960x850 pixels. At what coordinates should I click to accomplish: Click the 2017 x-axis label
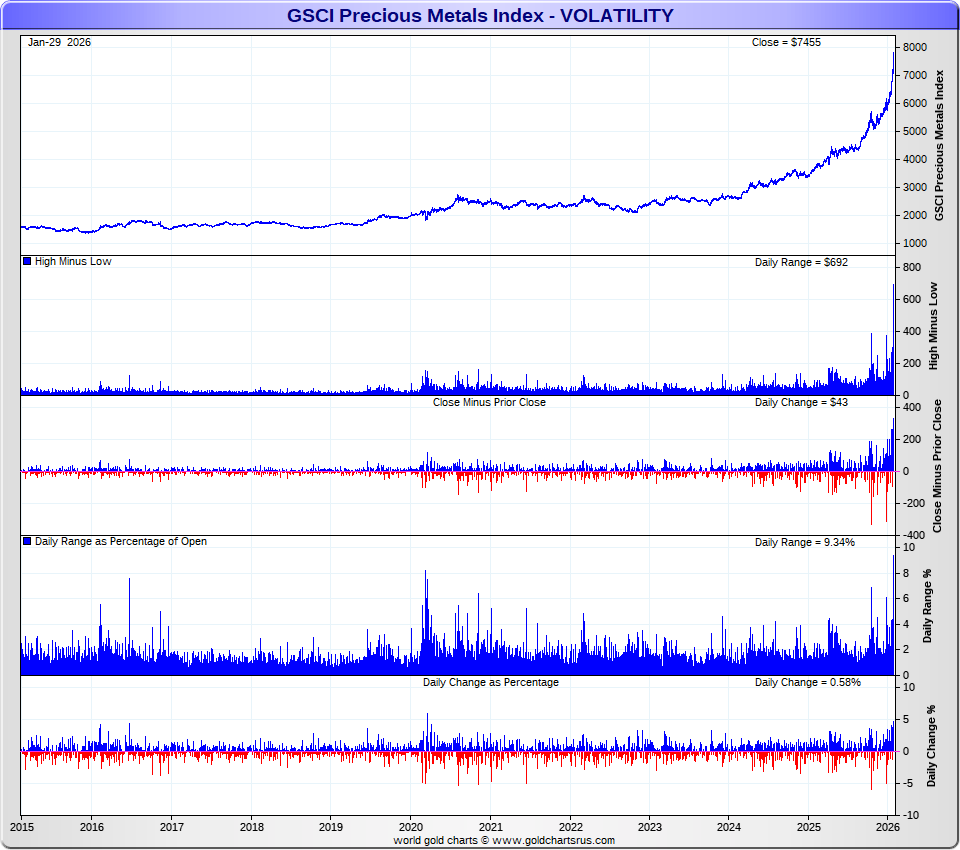172,827
